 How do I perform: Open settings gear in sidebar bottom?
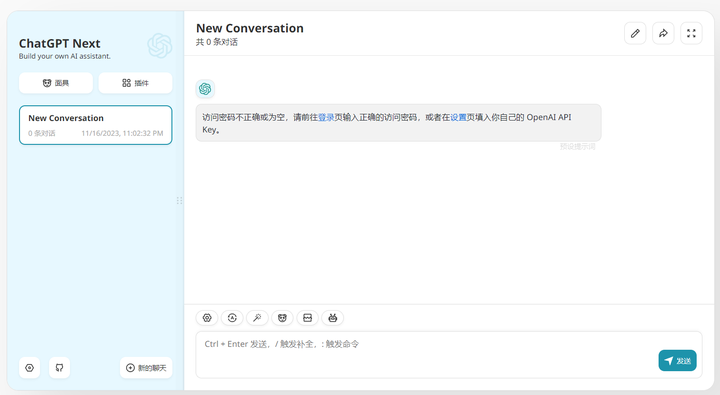coord(29,368)
